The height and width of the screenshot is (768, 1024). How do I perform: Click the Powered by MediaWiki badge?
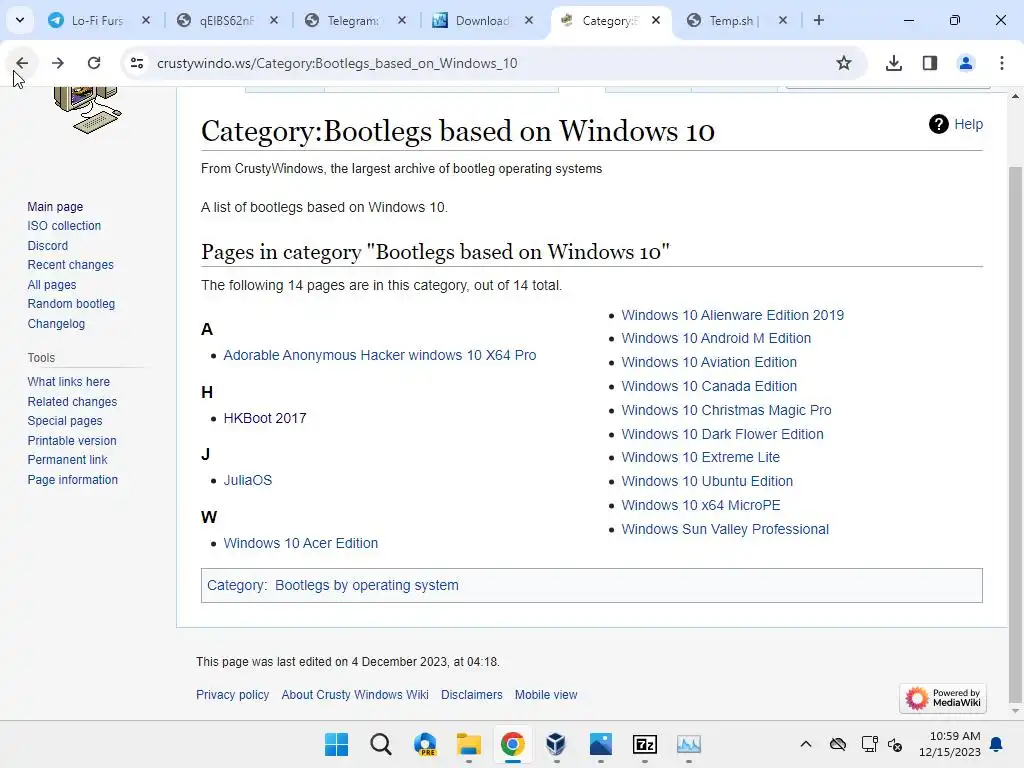942,698
